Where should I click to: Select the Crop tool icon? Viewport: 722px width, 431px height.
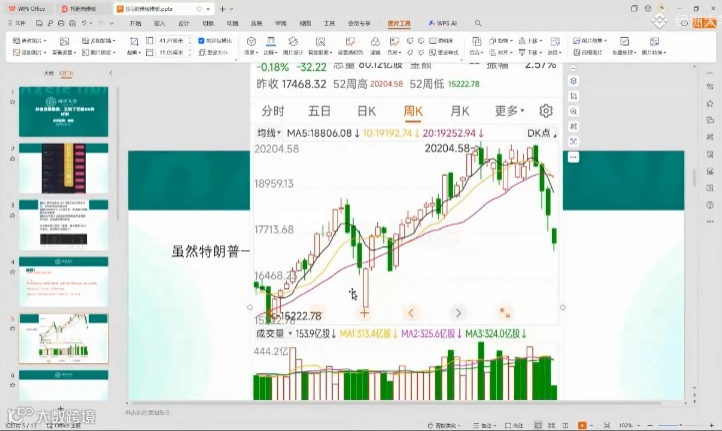(x=134, y=41)
